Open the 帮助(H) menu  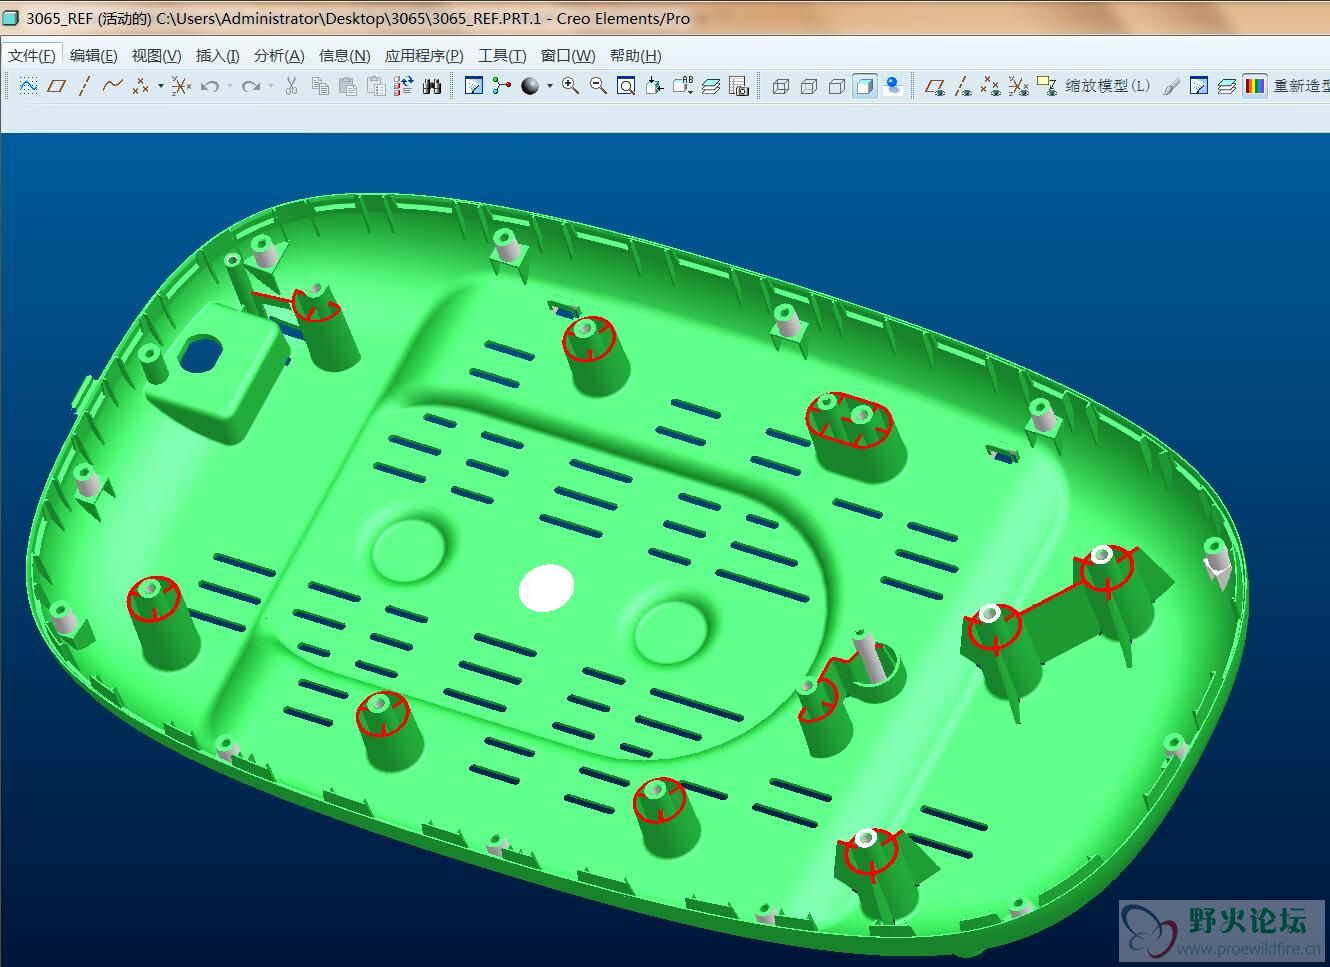coord(635,56)
